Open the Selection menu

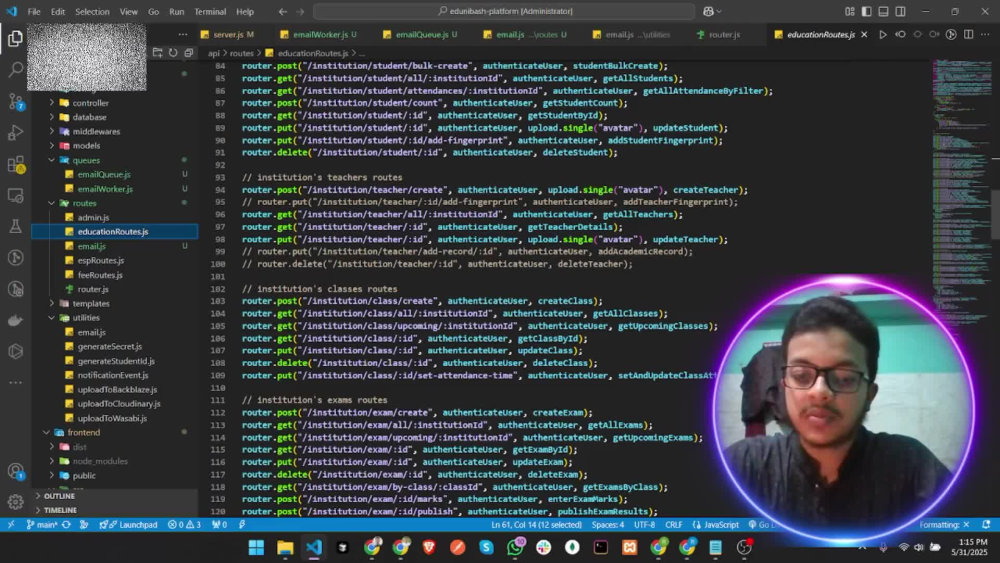point(92,11)
